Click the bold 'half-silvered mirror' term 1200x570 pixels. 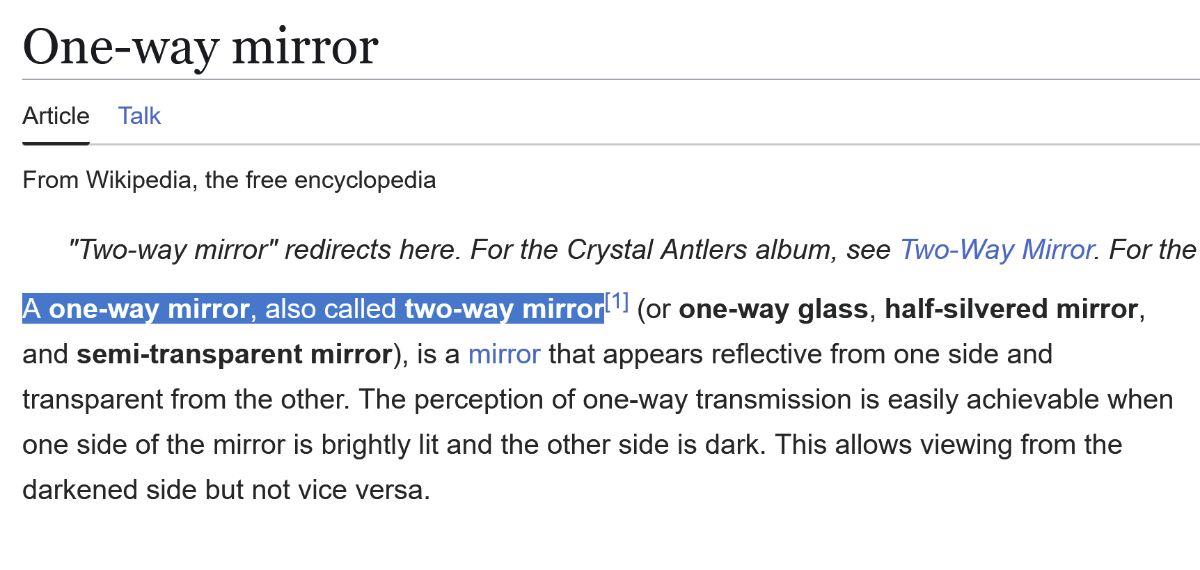point(1011,309)
